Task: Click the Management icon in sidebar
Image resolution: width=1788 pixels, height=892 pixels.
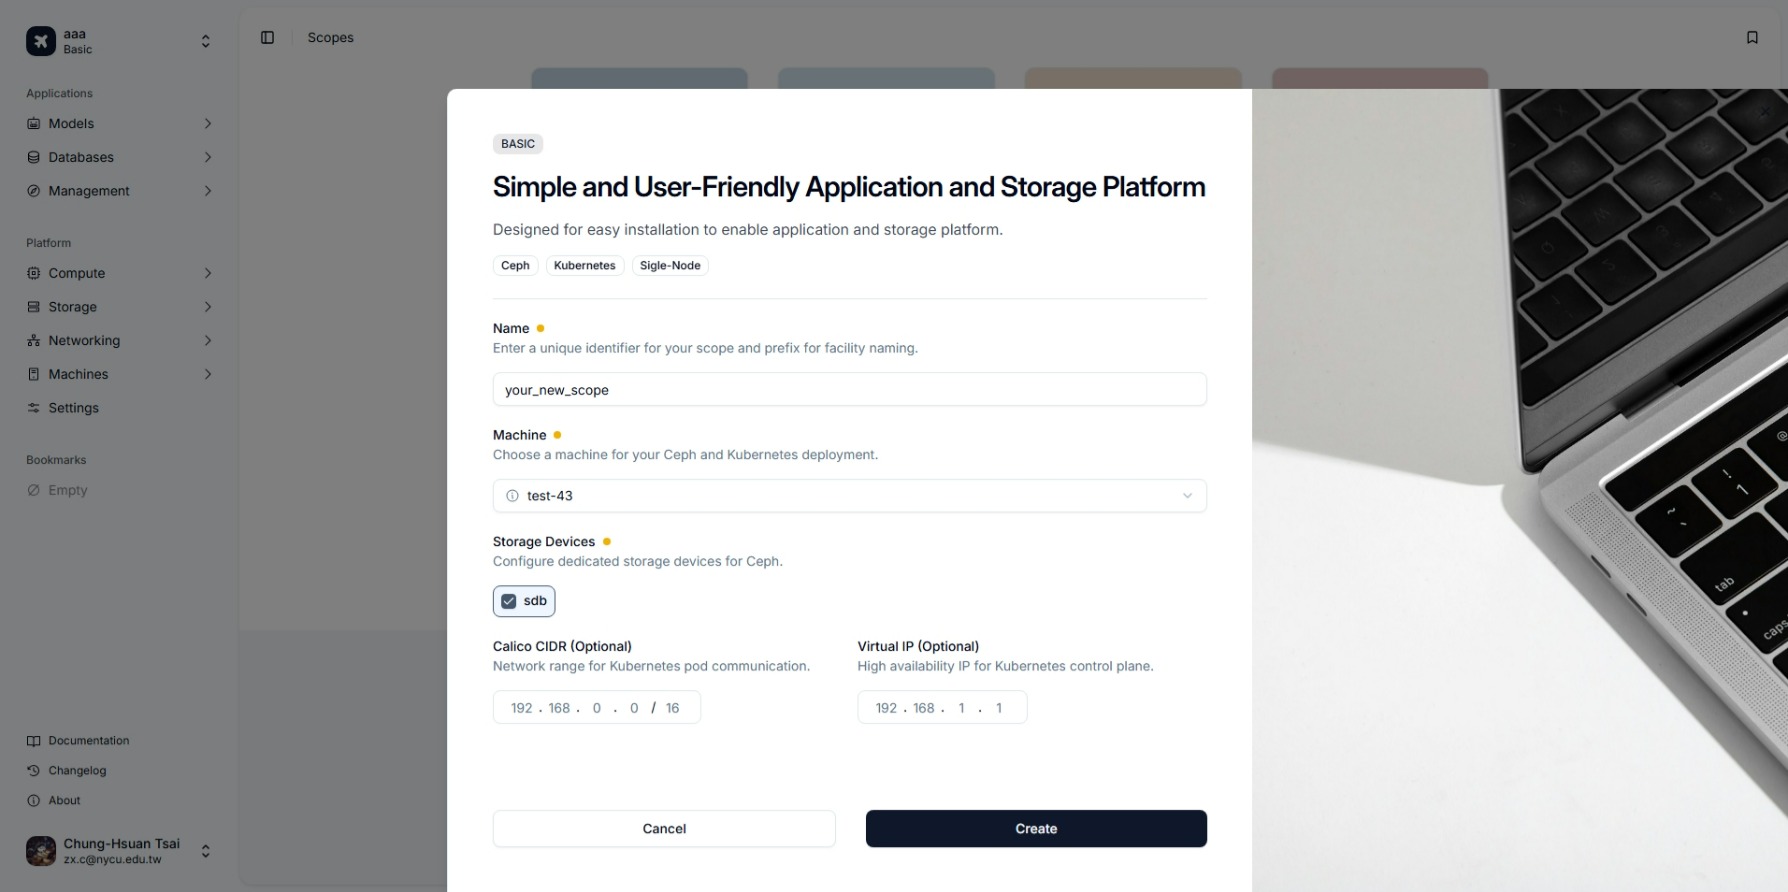Action: [34, 191]
